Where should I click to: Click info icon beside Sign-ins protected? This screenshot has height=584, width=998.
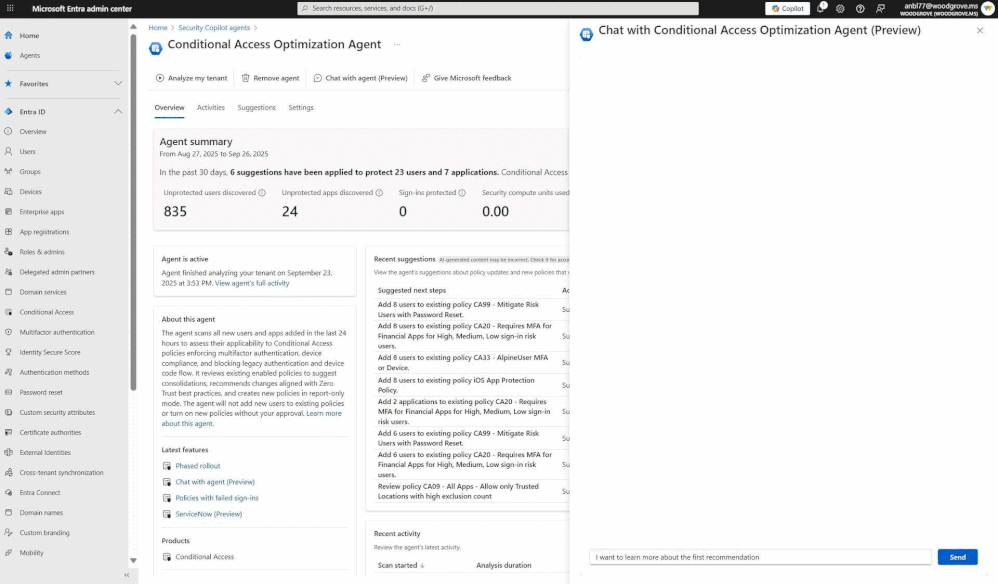coord(462,193)
